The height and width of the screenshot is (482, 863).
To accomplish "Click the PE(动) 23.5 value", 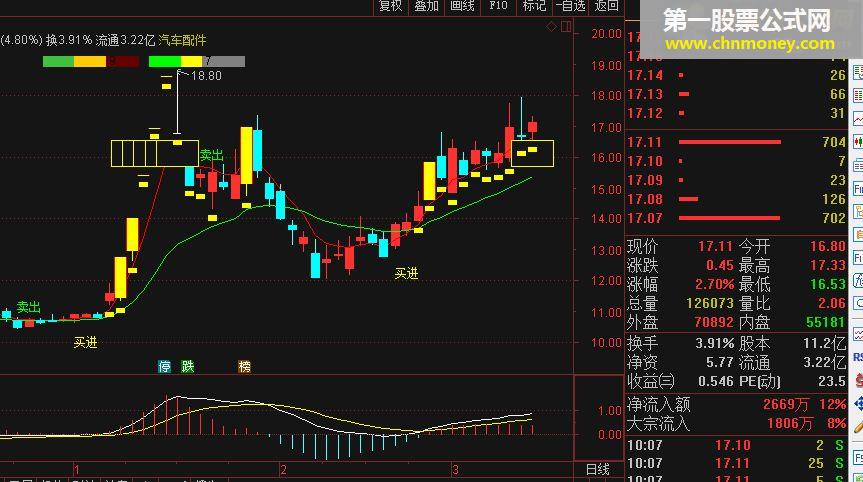I will pyautogui.click(x=832, y=381).
